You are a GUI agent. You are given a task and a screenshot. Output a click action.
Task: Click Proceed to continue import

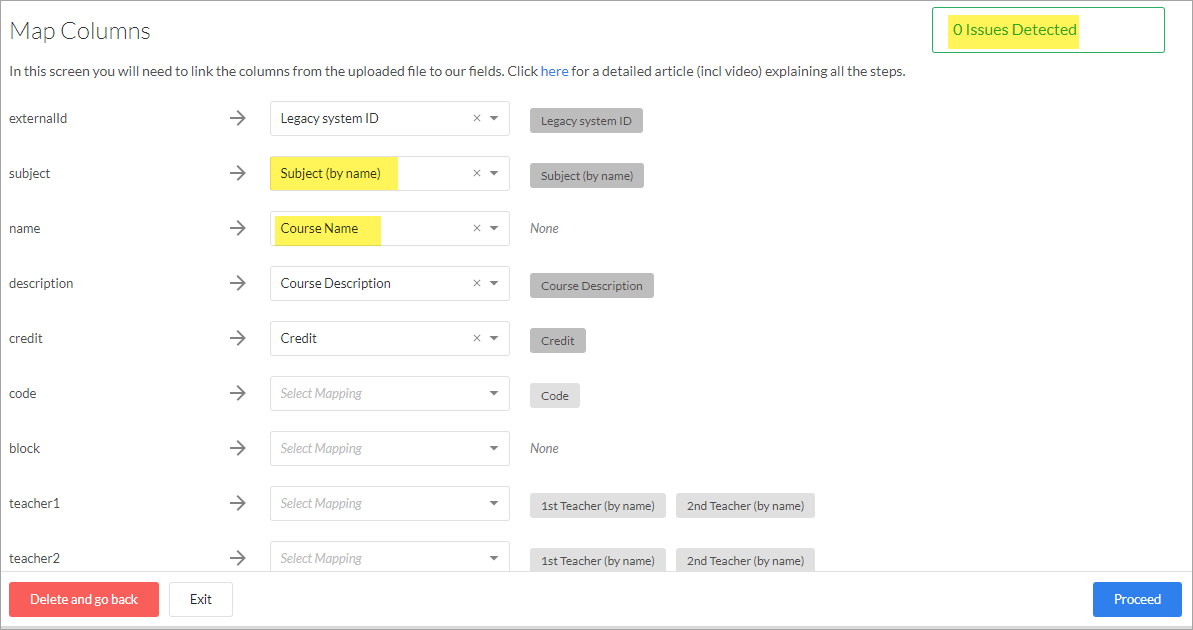pyautogui.click(x=1137, y=600)
